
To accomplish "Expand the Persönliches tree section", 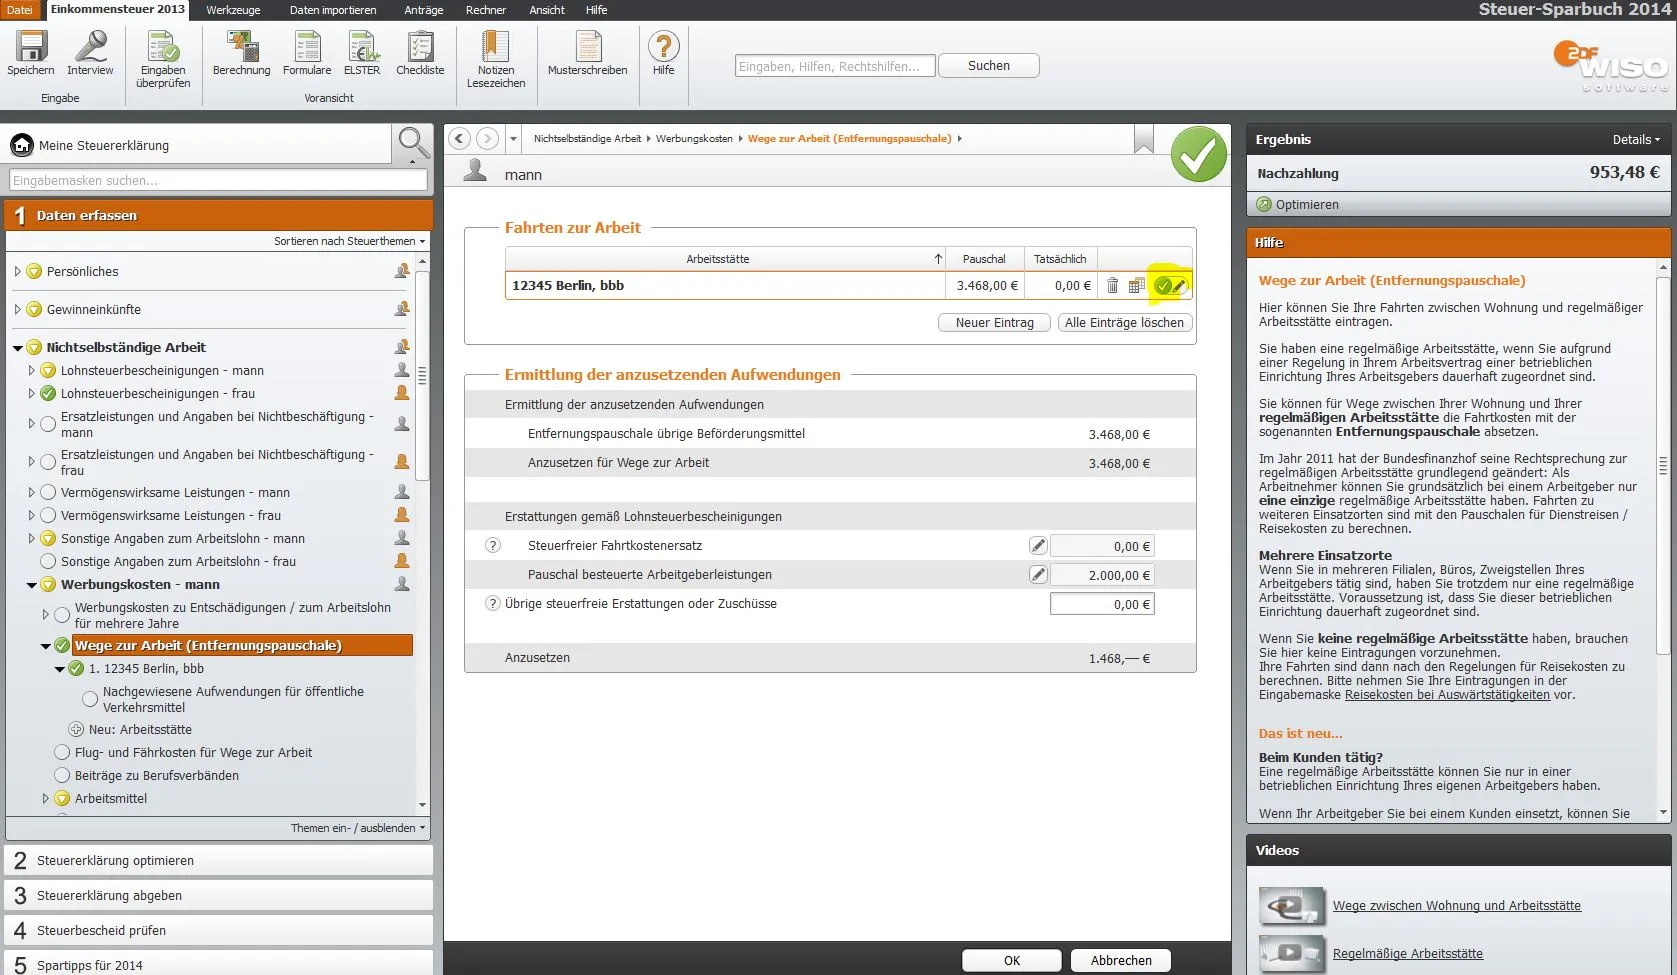I will [17, 272].
